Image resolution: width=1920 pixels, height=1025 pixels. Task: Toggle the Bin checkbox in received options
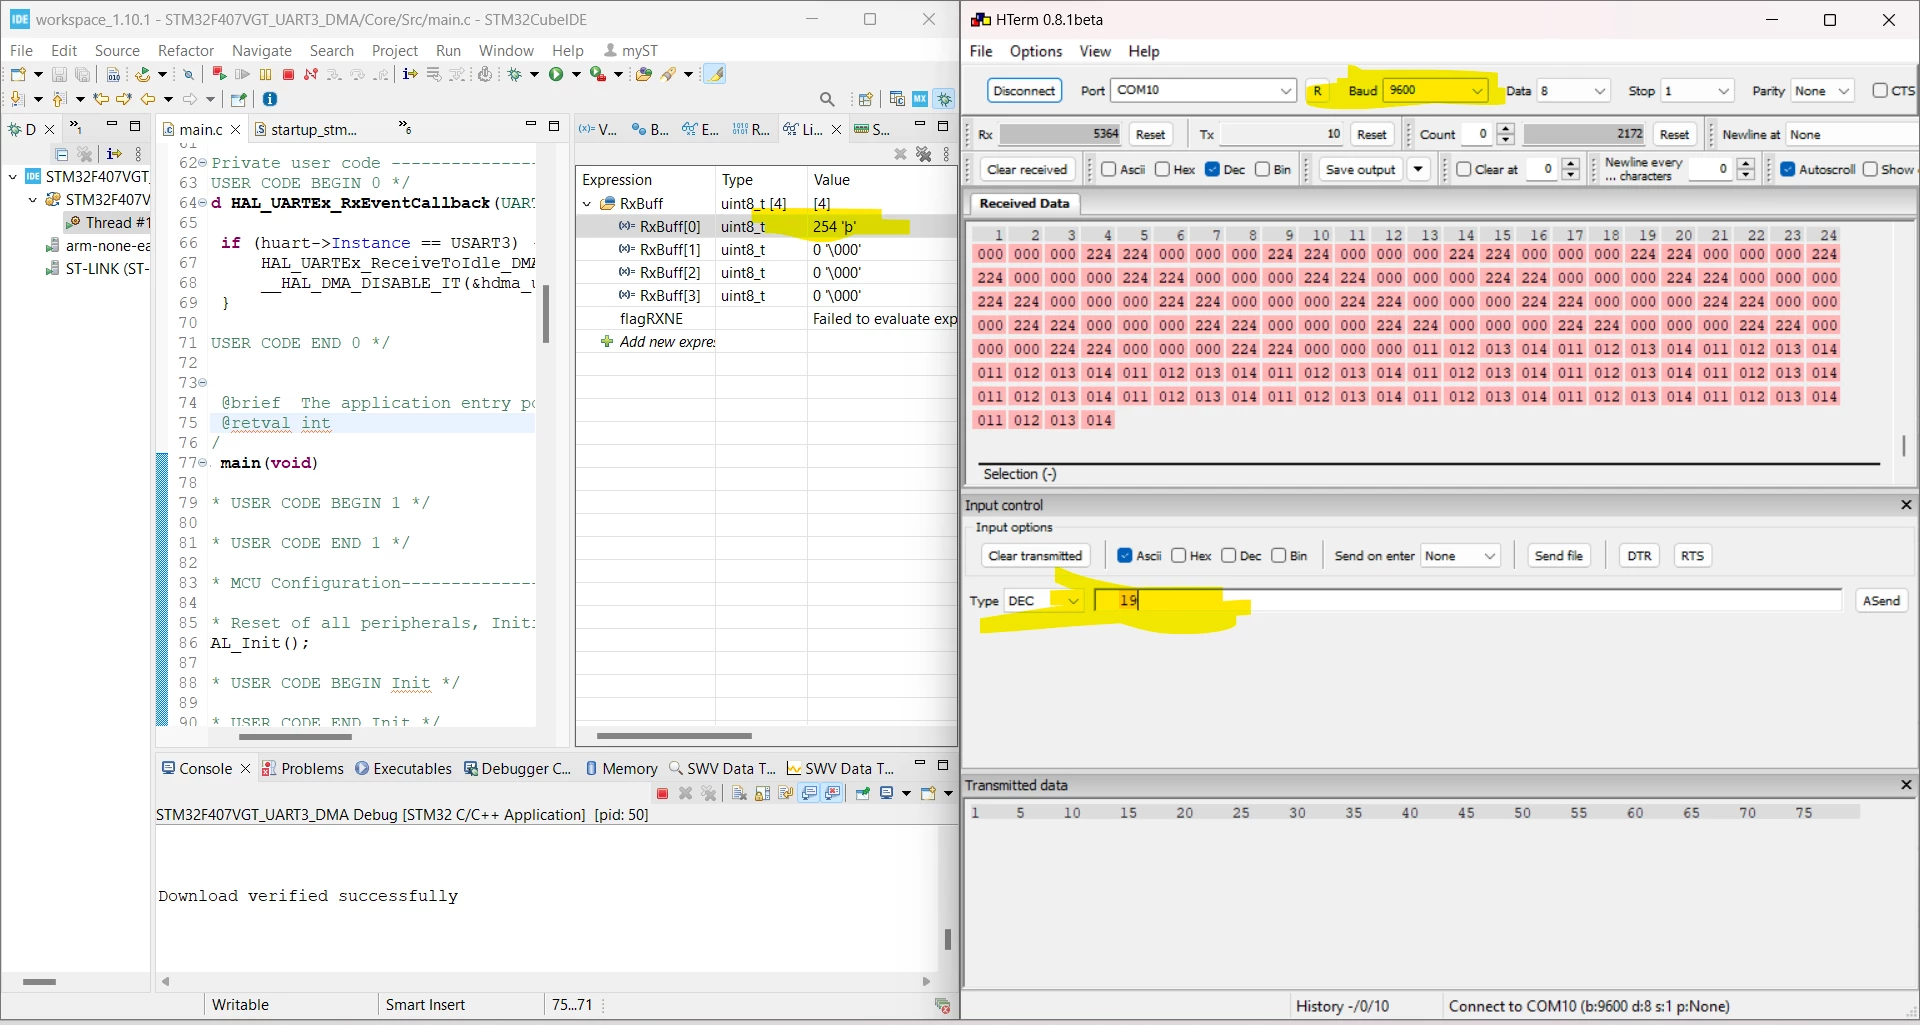[x=1262, y=169]
